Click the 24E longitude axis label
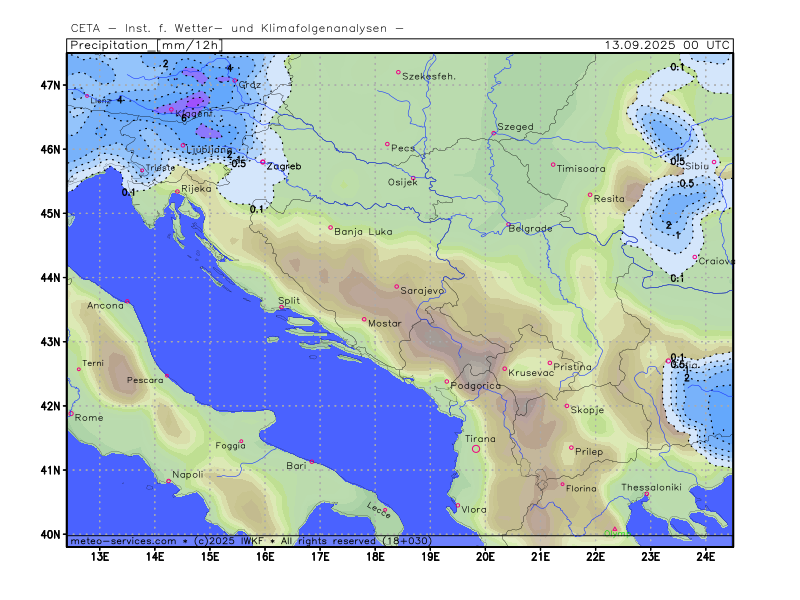 pyautogui.click(x=706, y=557)
